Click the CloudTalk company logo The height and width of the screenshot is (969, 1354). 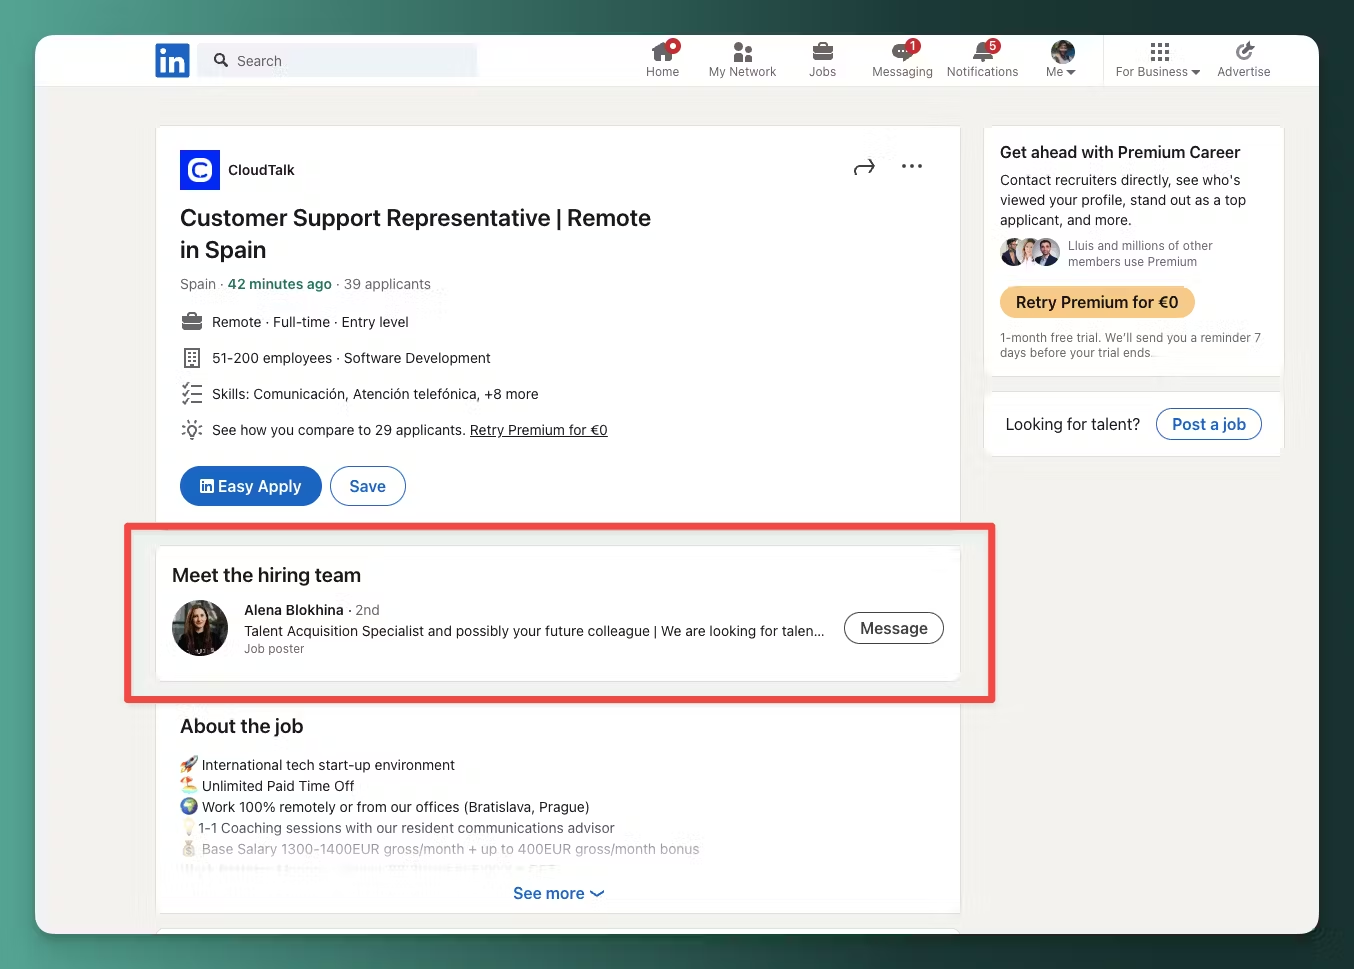(199, 170)
